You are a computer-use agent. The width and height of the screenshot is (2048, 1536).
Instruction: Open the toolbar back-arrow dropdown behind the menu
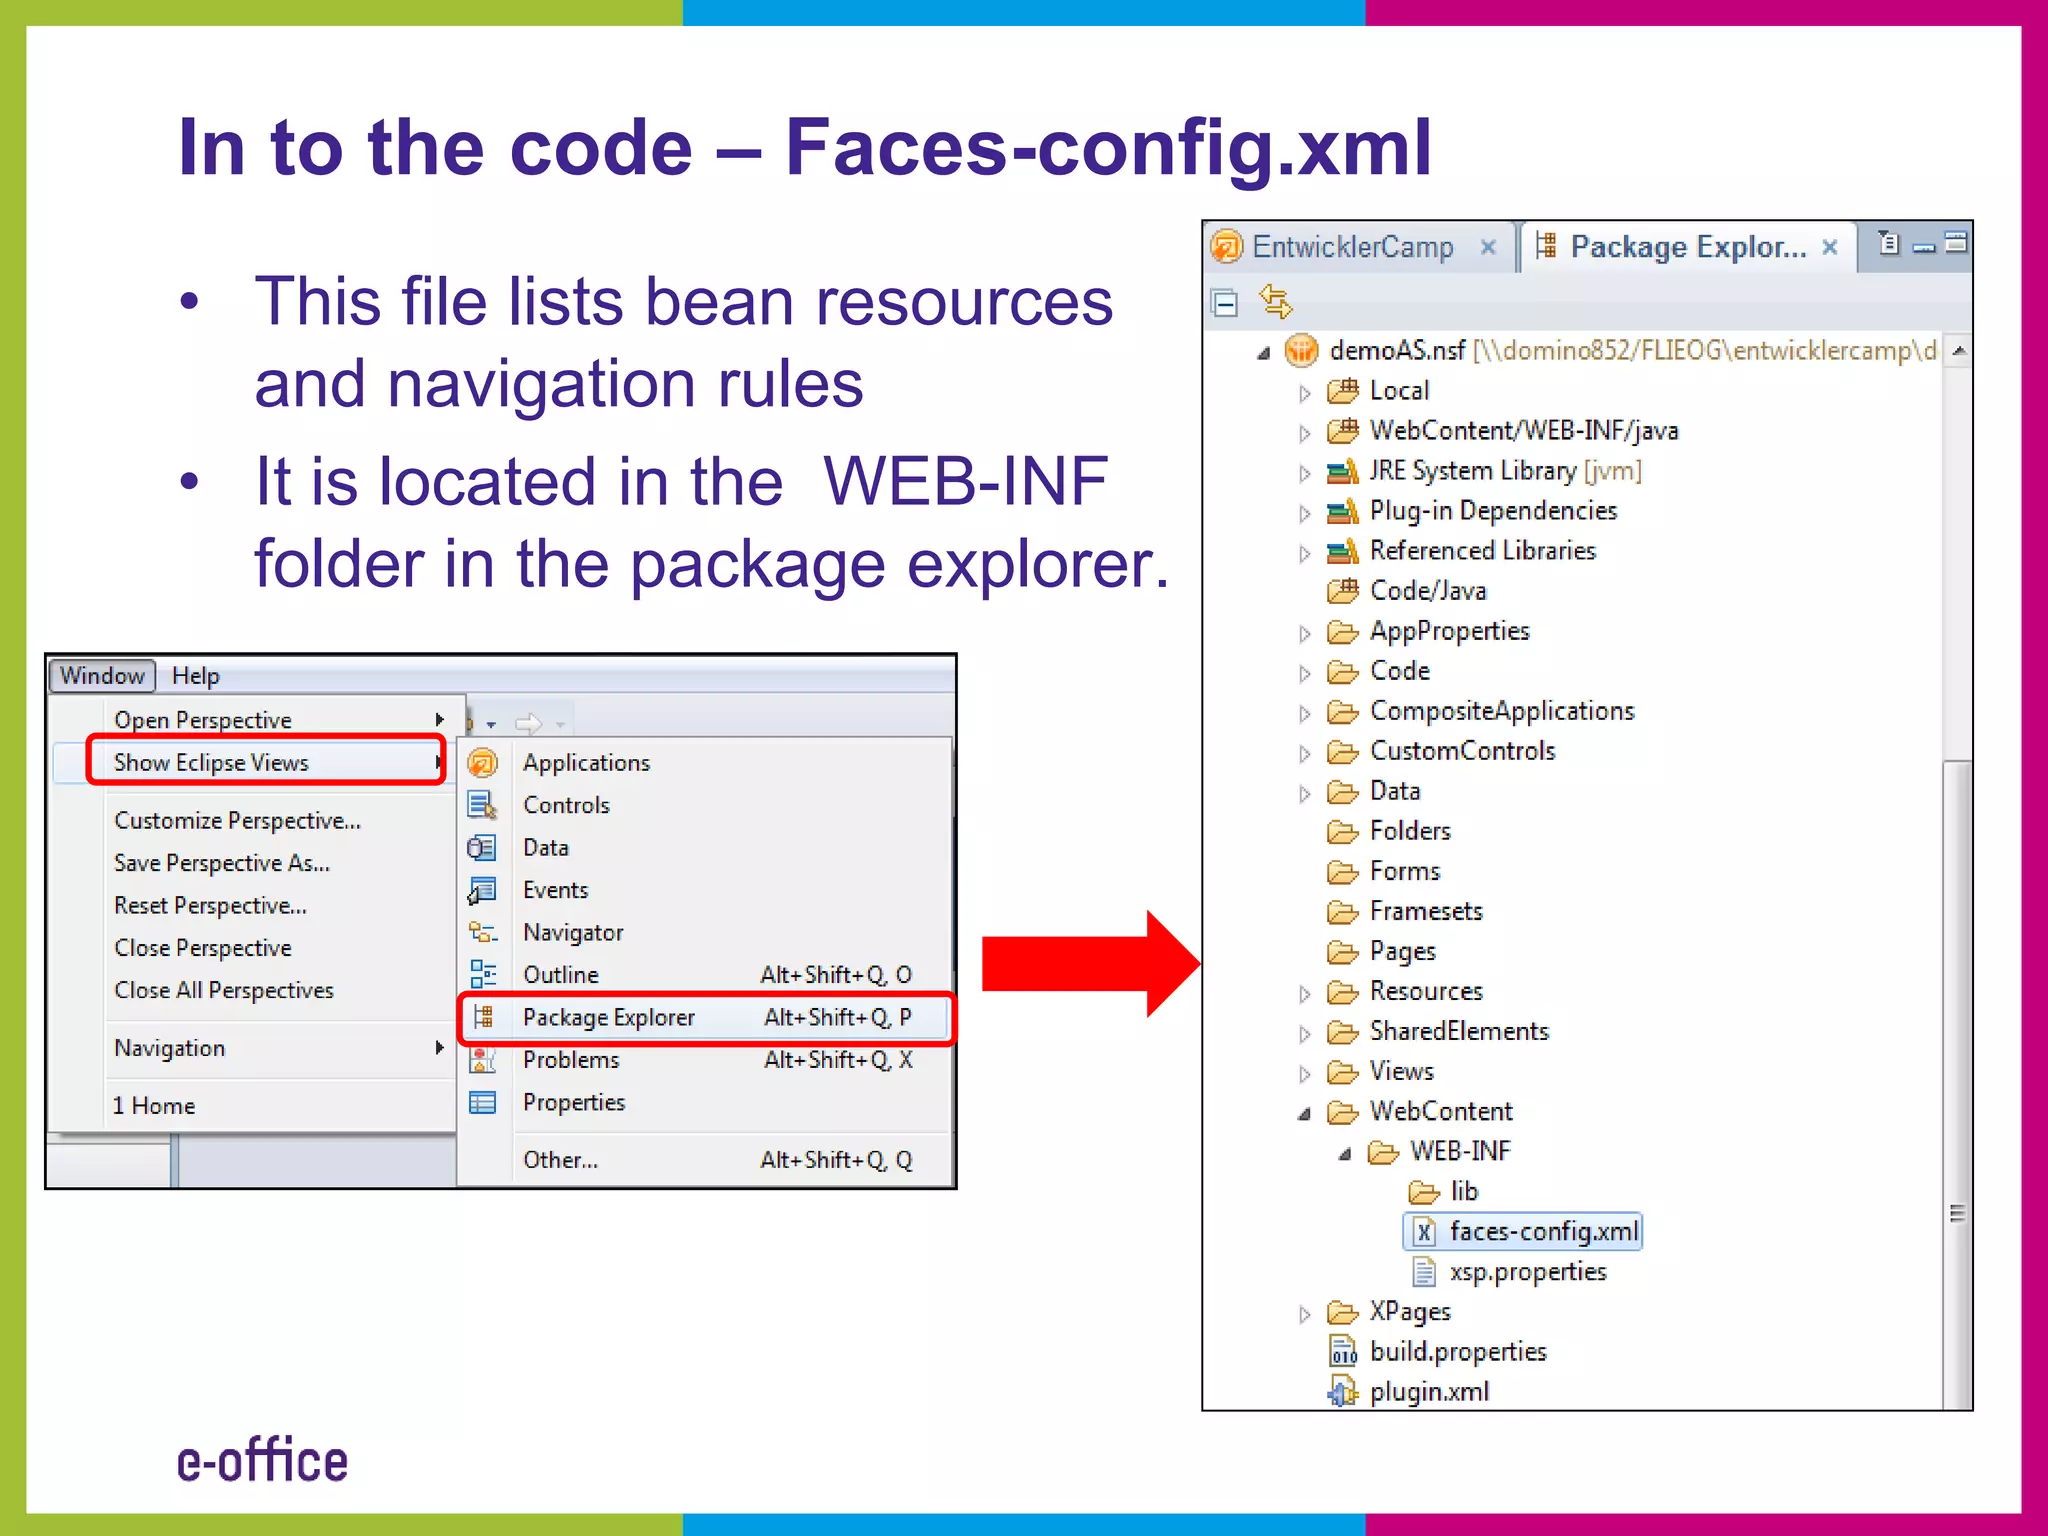pyautogui.click(x=491, y=724)
